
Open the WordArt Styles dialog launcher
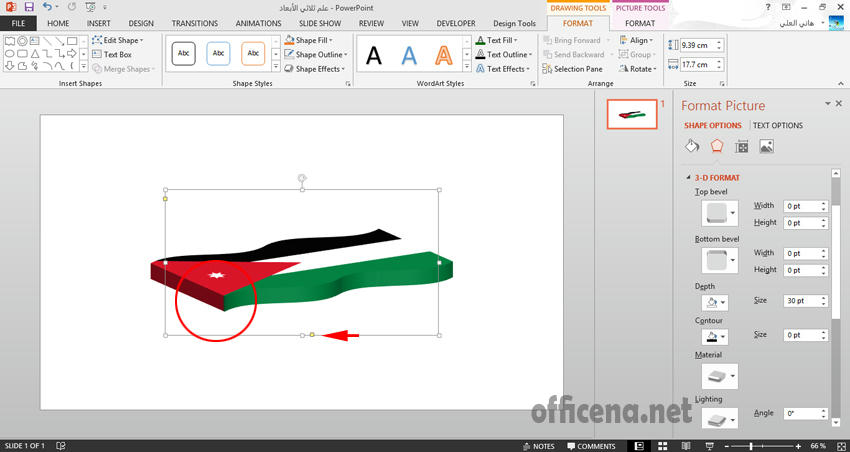click(x=533, y=84)
